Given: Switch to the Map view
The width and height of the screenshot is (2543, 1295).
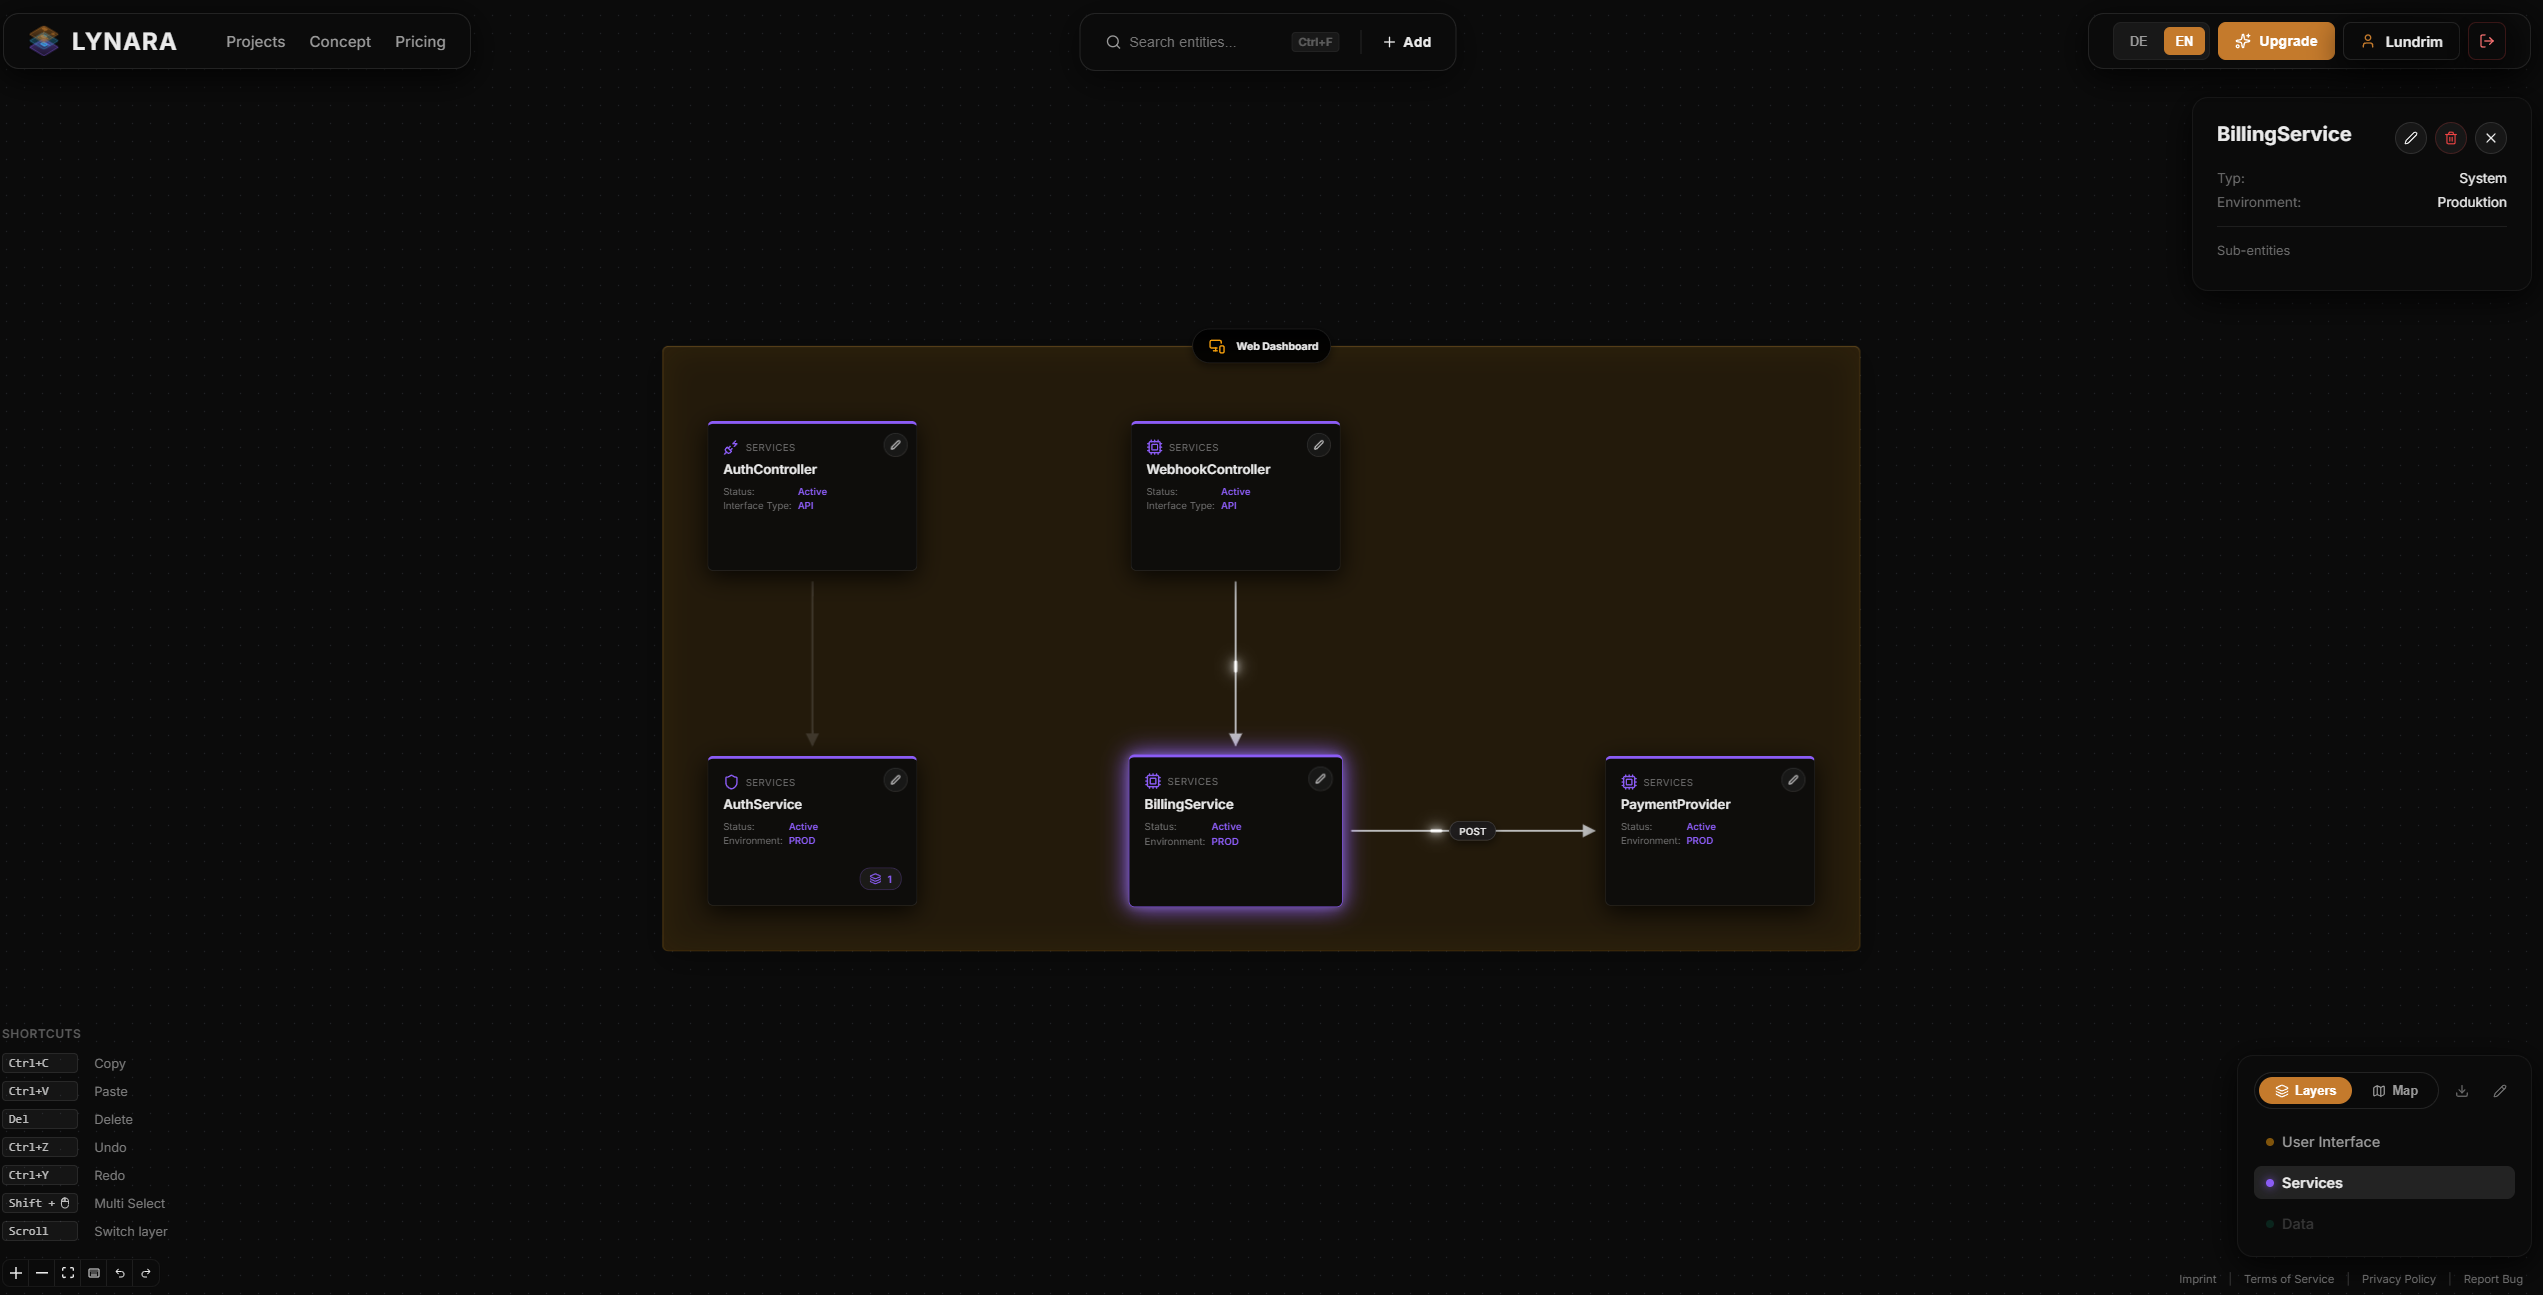Looking at the screenshot, I should pos(2396,1090).
